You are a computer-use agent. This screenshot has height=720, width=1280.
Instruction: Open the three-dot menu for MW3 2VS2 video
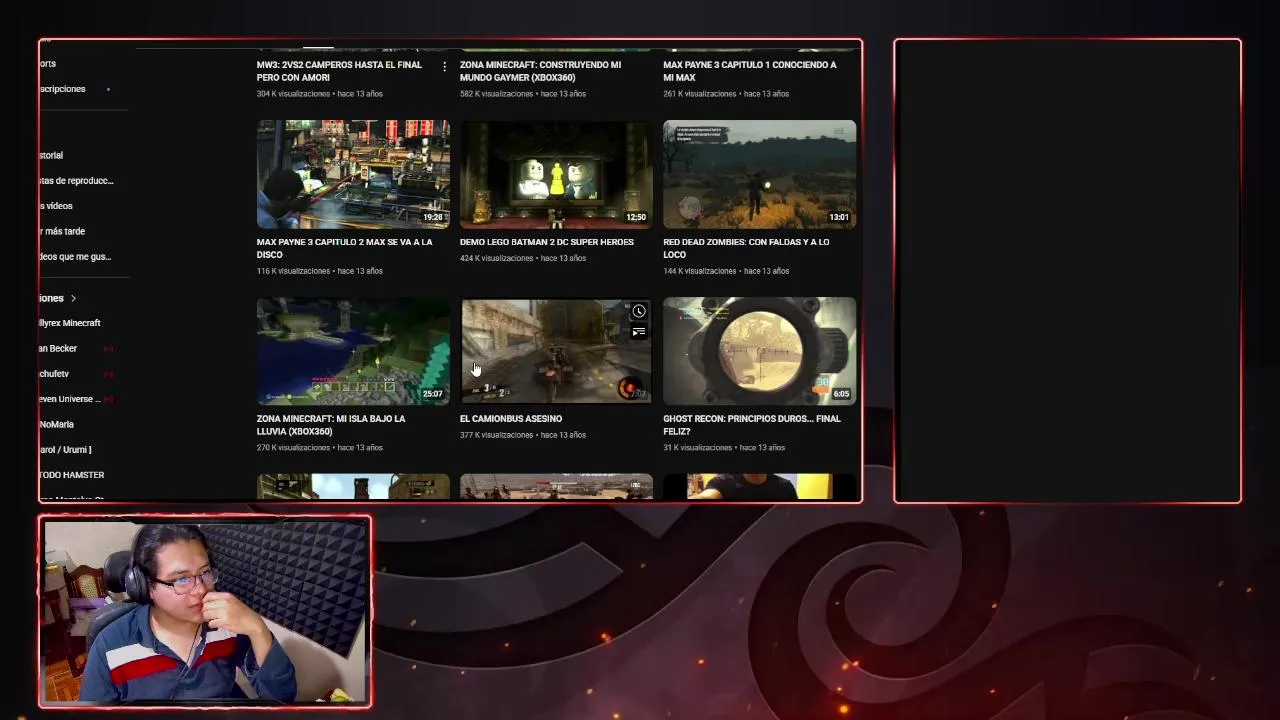pos(444,66)
